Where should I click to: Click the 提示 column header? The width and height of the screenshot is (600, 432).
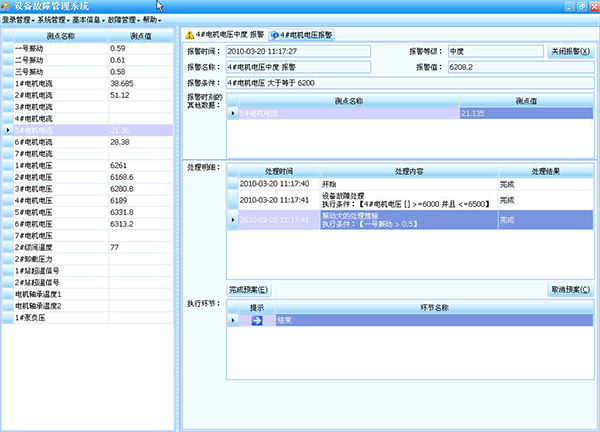tap(257, 308)
